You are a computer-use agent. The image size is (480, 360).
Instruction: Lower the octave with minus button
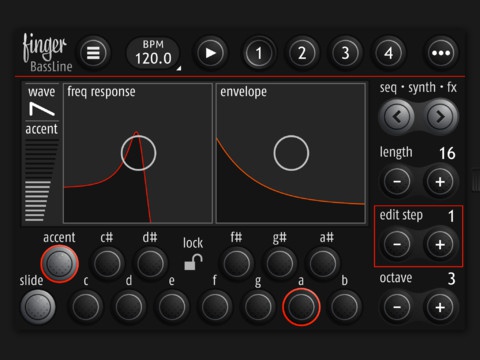point(397,307)
